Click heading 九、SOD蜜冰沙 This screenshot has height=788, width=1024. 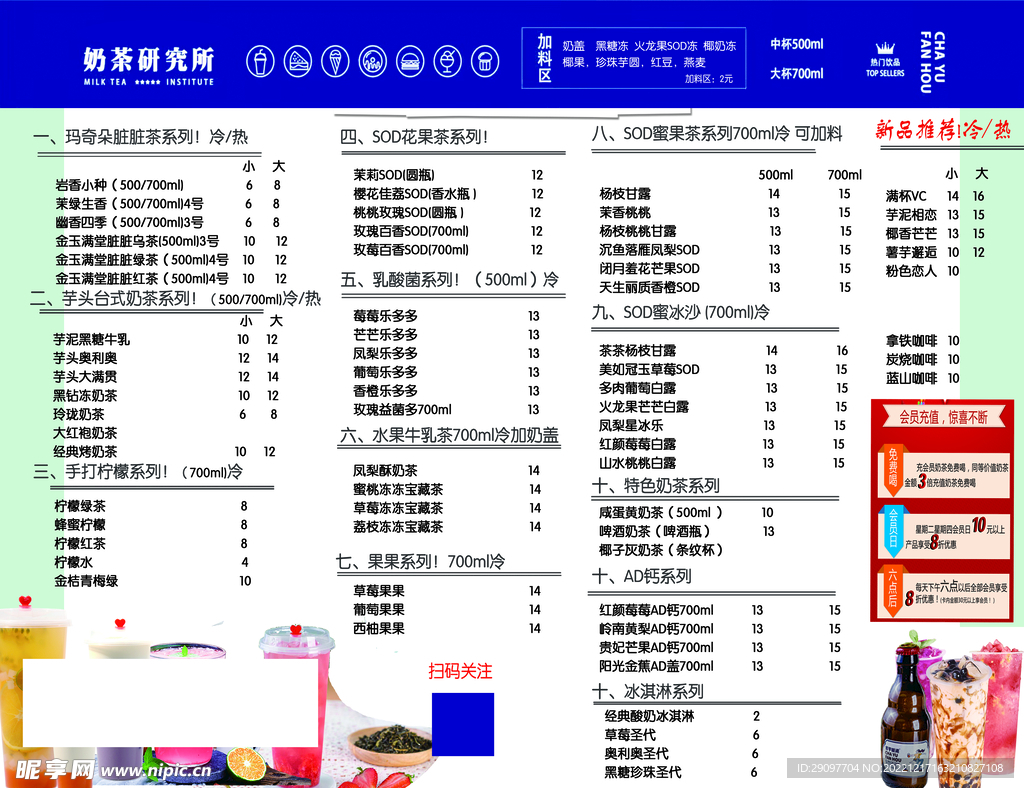680,313
